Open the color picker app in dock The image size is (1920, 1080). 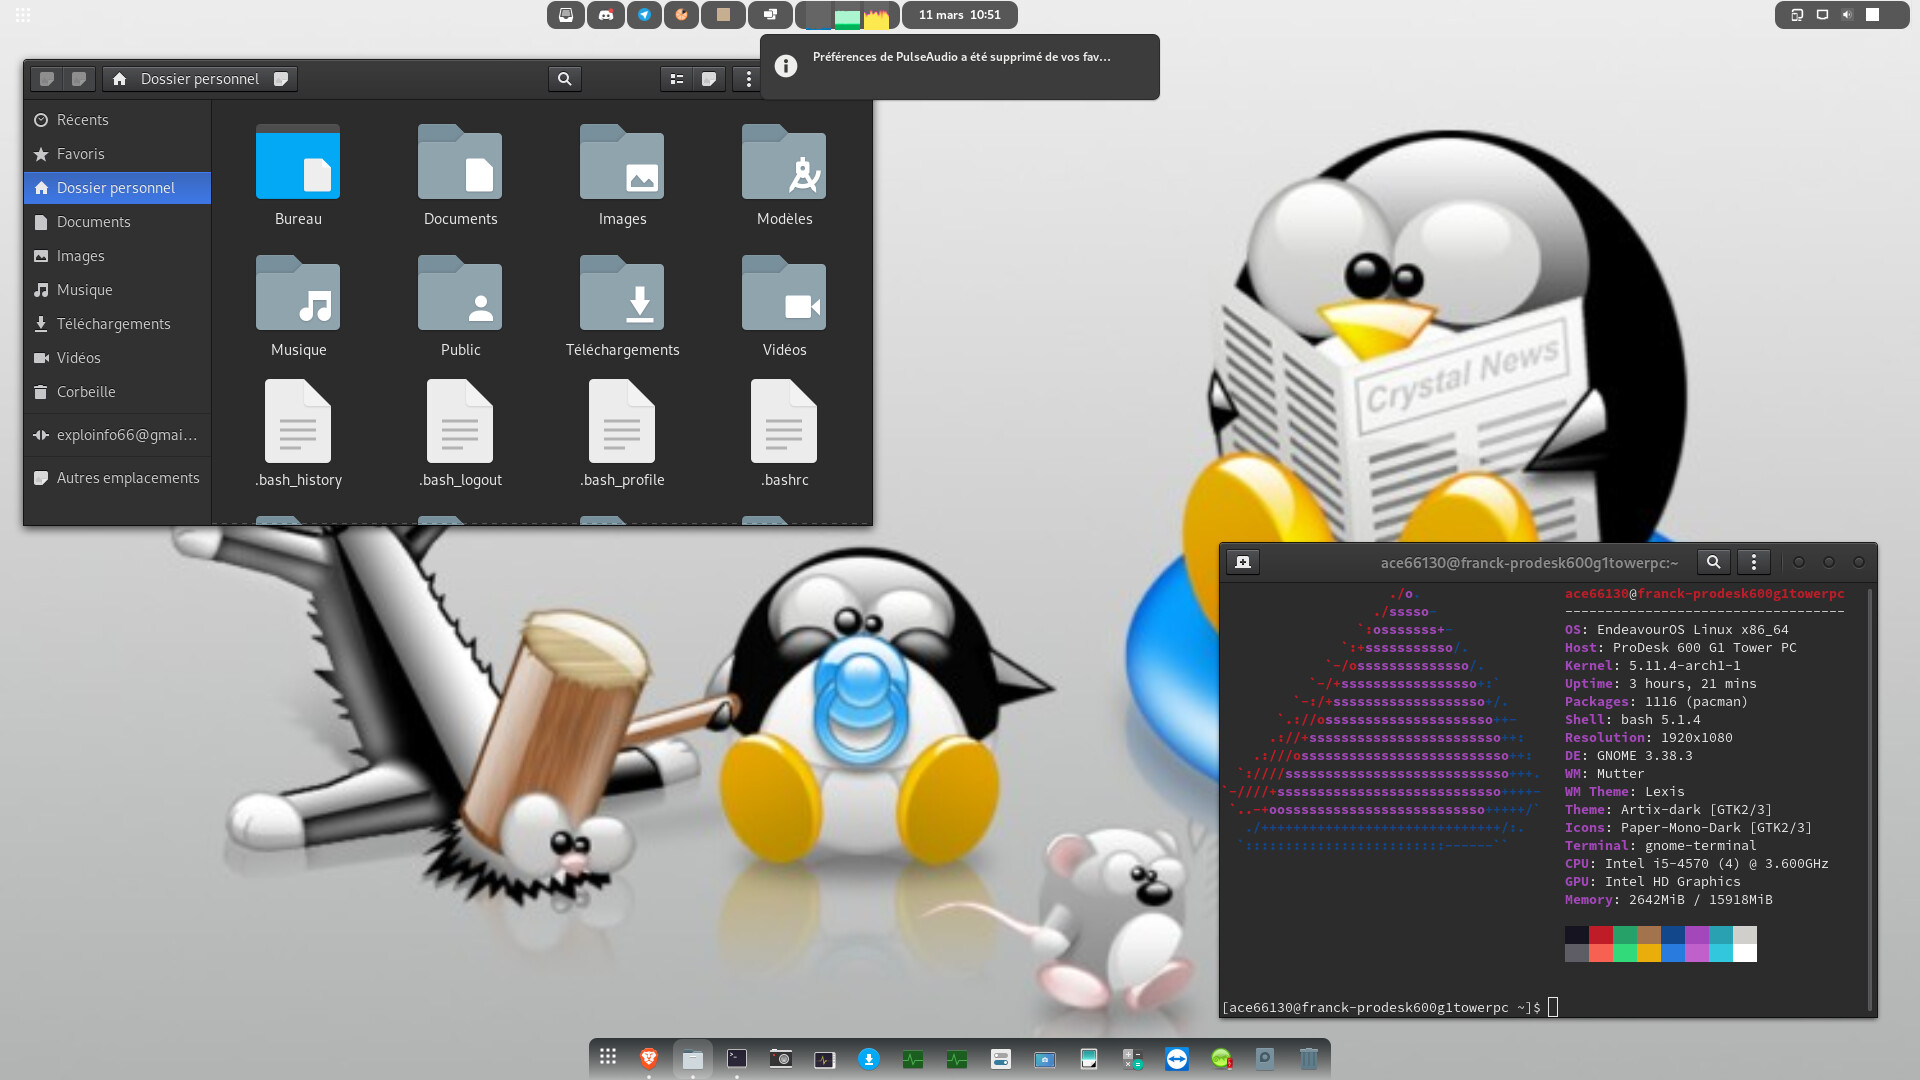pos(1089,1058)
